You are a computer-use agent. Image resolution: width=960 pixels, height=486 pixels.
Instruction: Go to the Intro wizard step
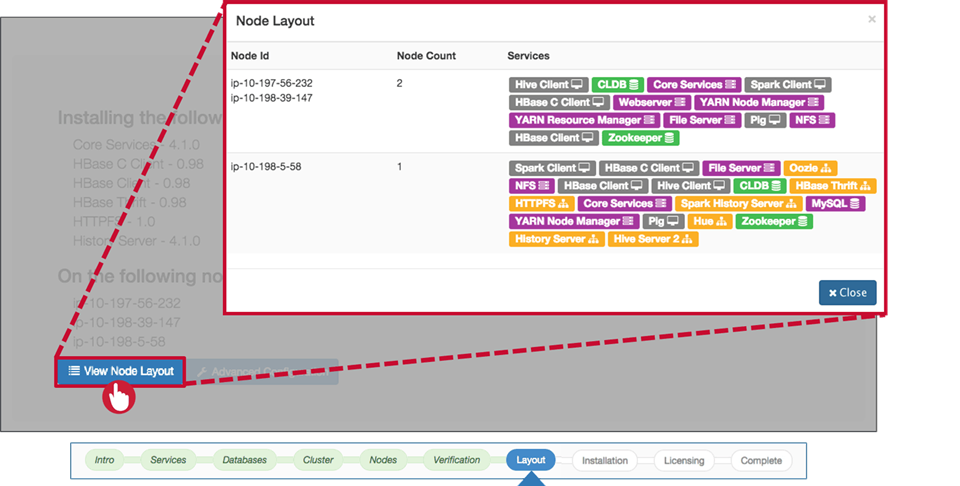[104, 460]
